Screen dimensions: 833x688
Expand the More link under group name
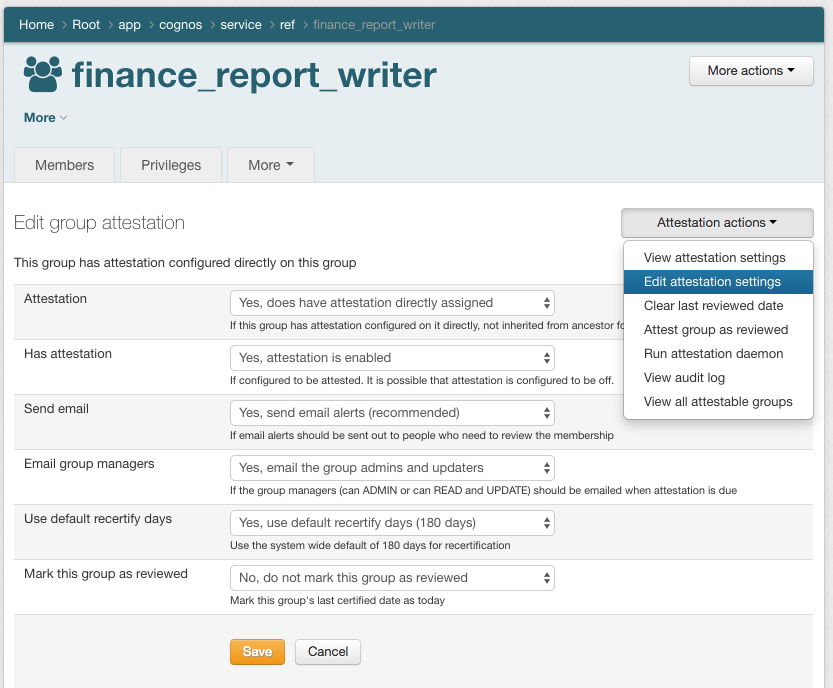coord(45,118)
